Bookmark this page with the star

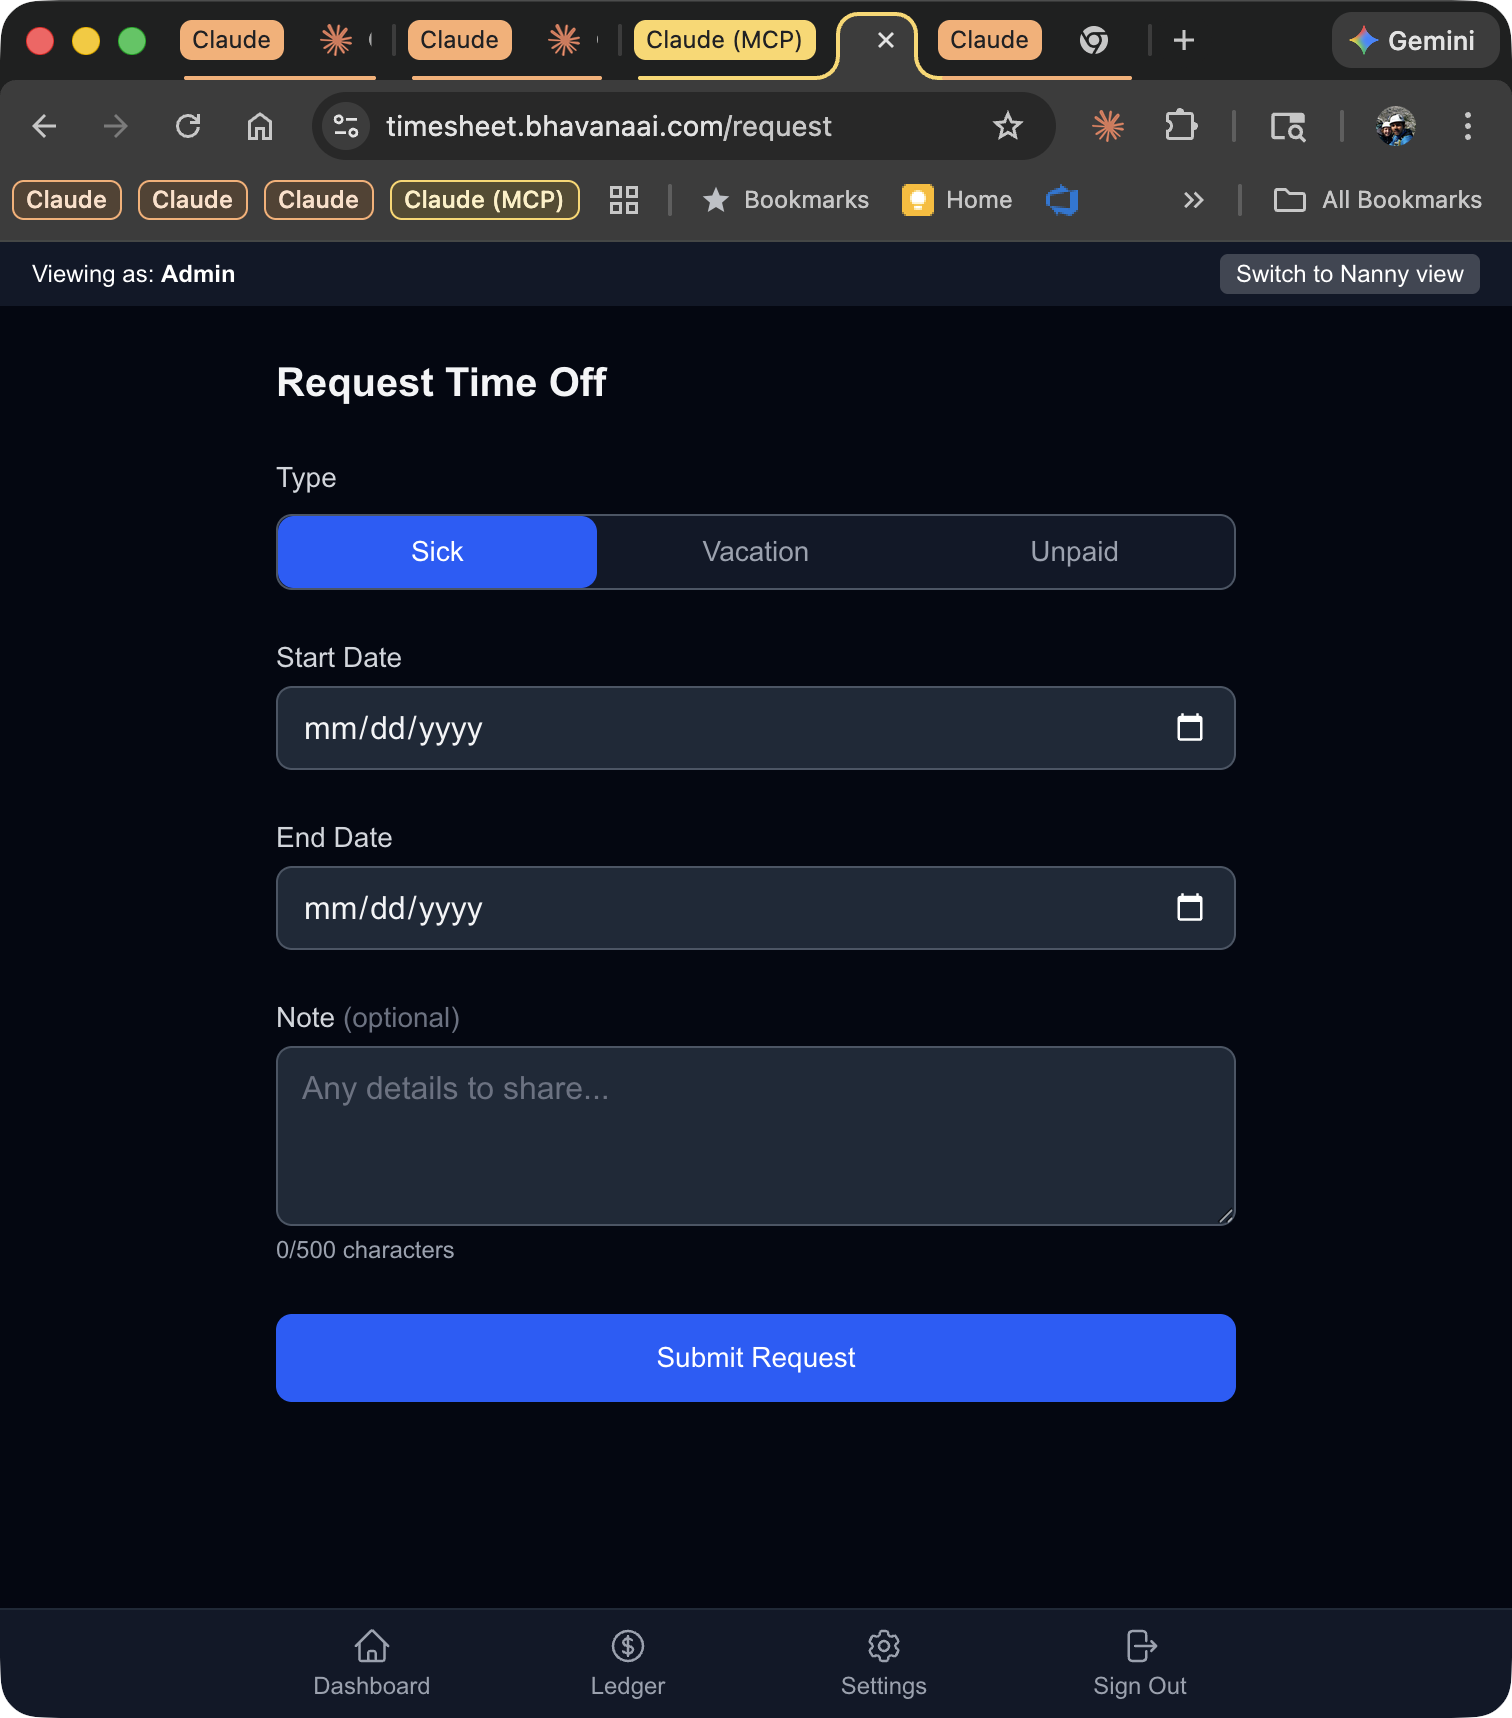(1007, 126)
